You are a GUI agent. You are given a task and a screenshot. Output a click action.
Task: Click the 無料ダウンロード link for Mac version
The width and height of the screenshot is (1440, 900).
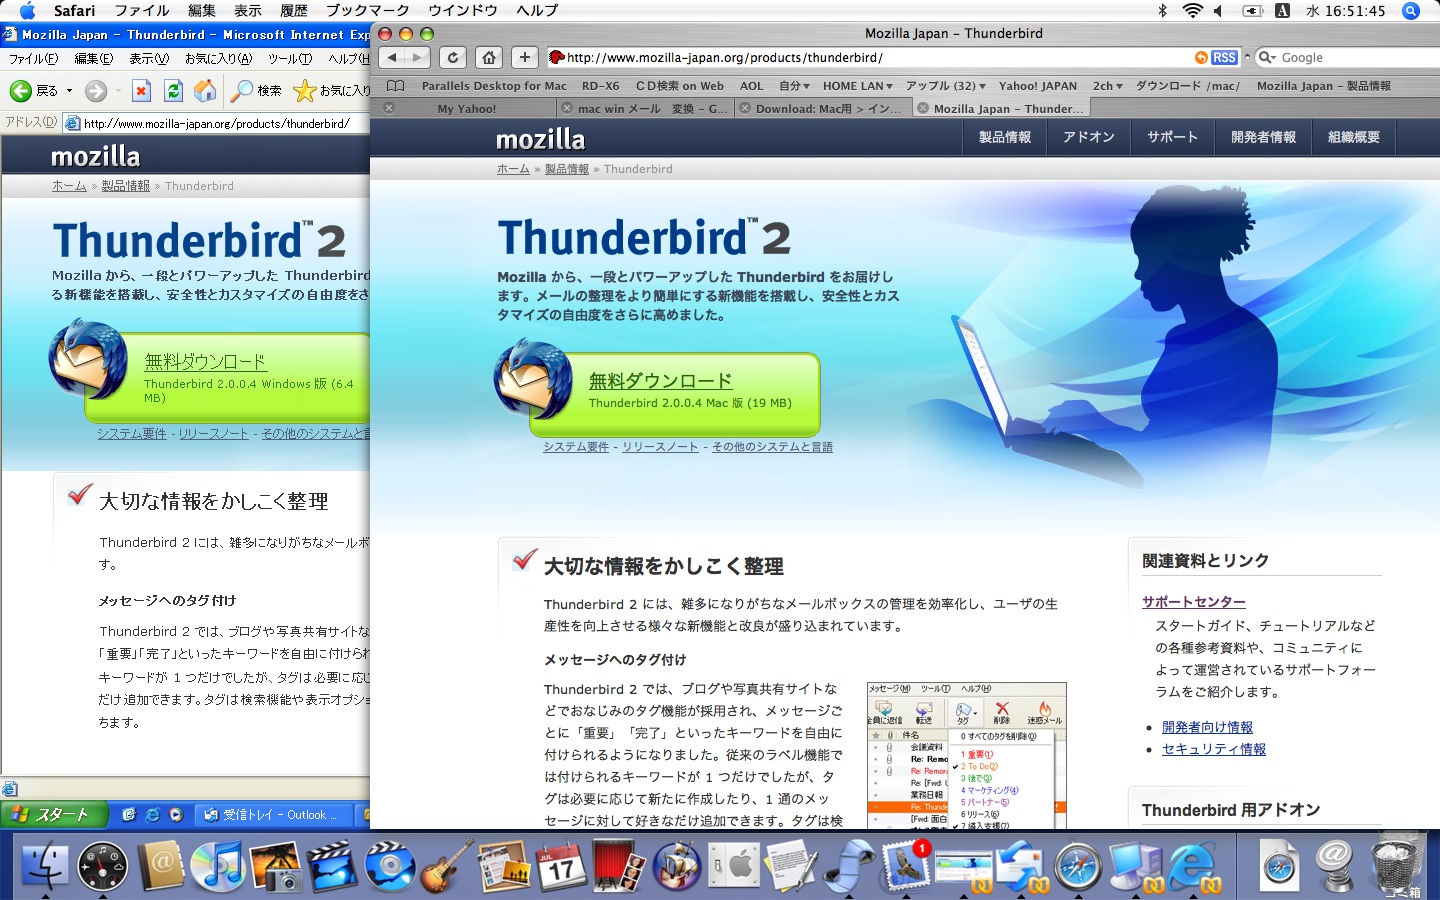(x=660, y=381)
